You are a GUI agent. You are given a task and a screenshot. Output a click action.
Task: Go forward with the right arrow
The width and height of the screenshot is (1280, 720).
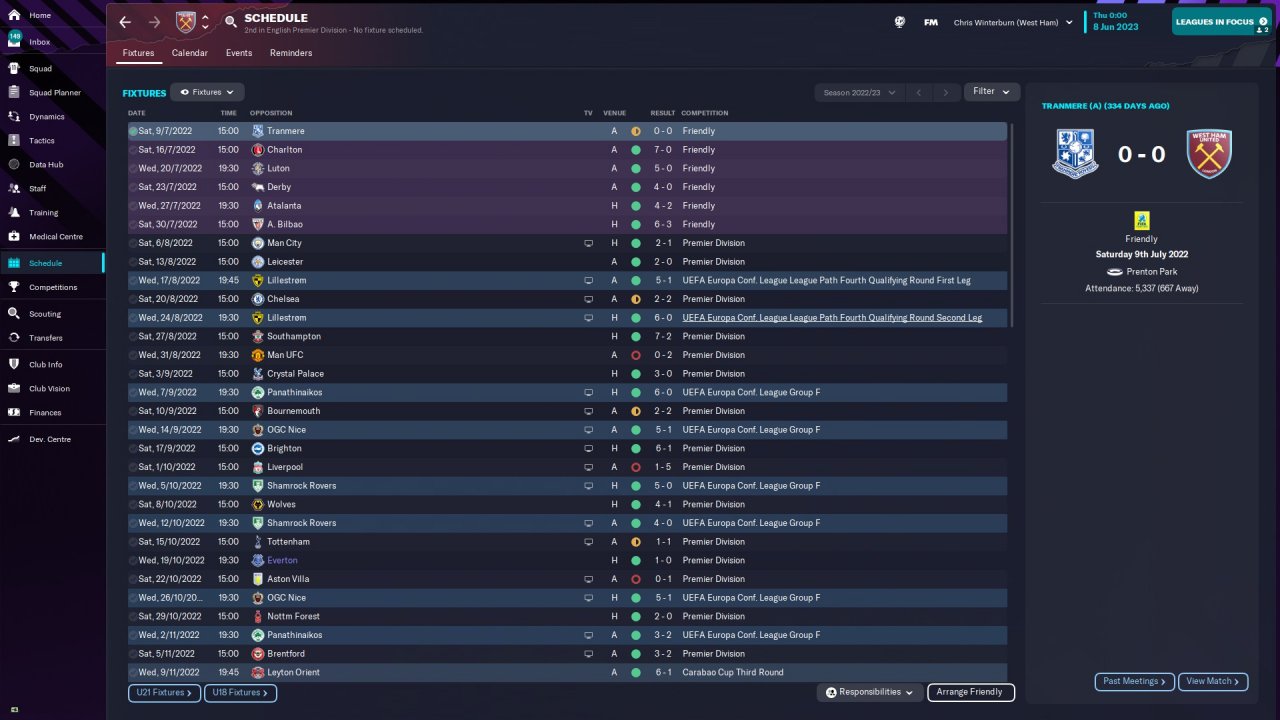click(x=154, y=22)
